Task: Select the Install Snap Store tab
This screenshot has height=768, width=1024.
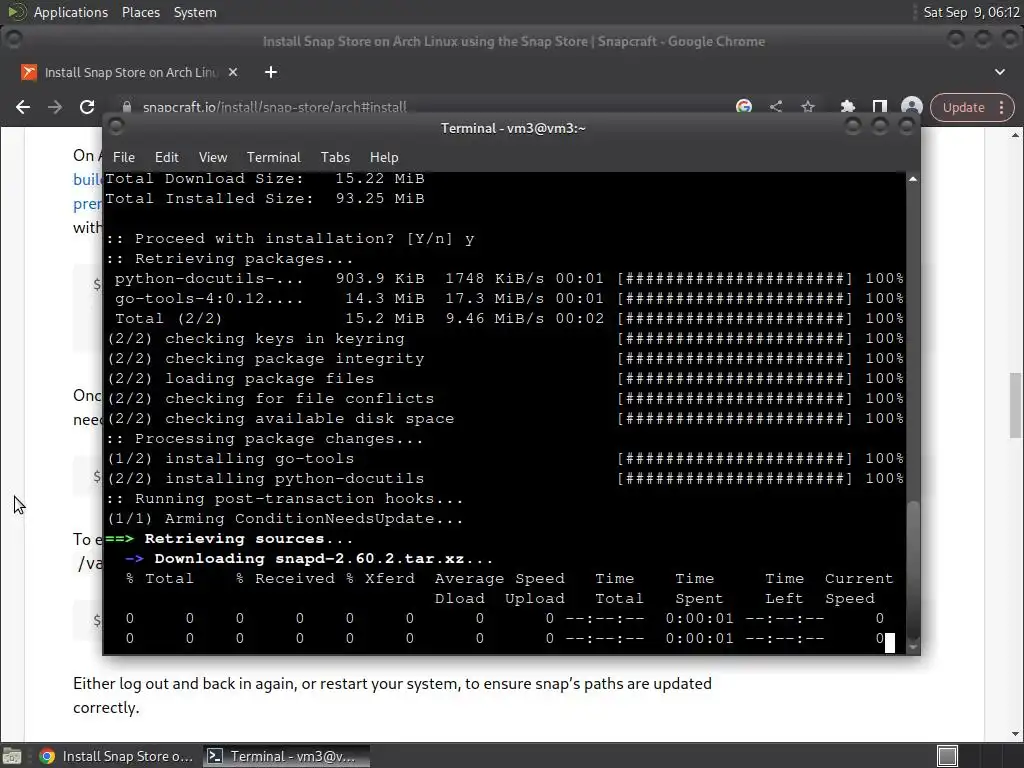Action: point(129,72)
